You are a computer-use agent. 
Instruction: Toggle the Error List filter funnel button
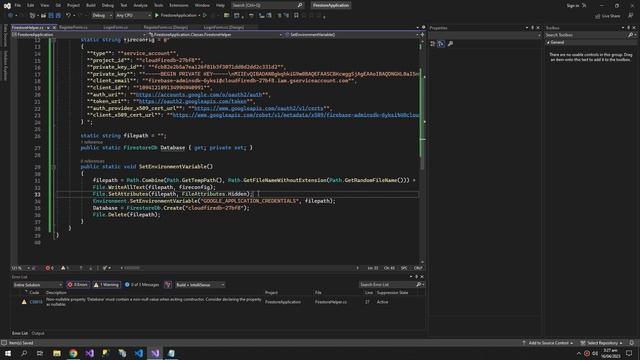(x=168, y=284)
